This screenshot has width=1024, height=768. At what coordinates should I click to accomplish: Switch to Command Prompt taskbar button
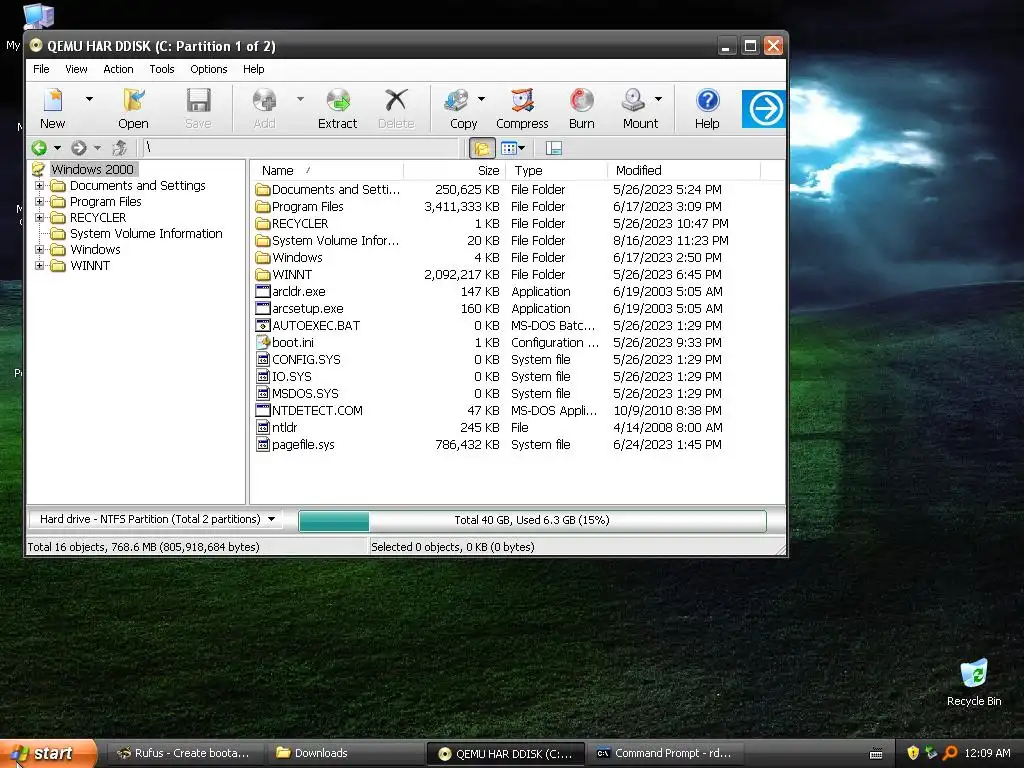(664, 753)
